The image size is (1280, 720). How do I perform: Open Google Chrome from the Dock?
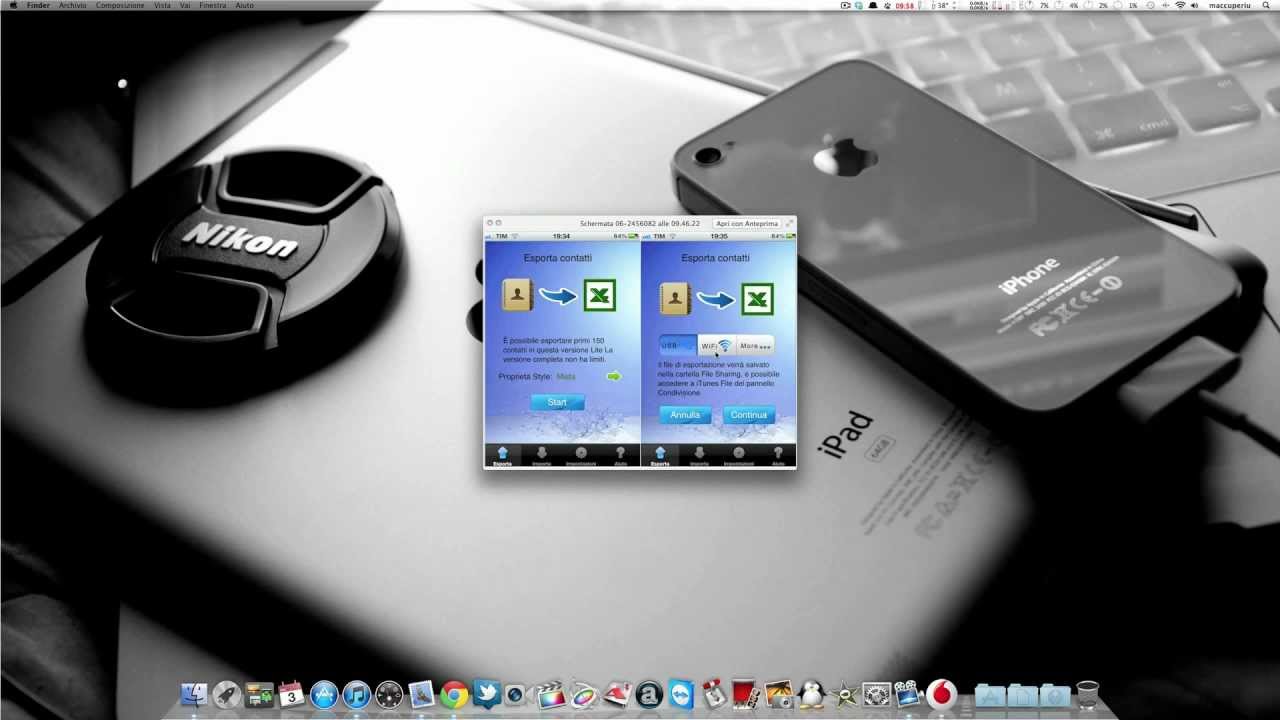coord(453,694)
